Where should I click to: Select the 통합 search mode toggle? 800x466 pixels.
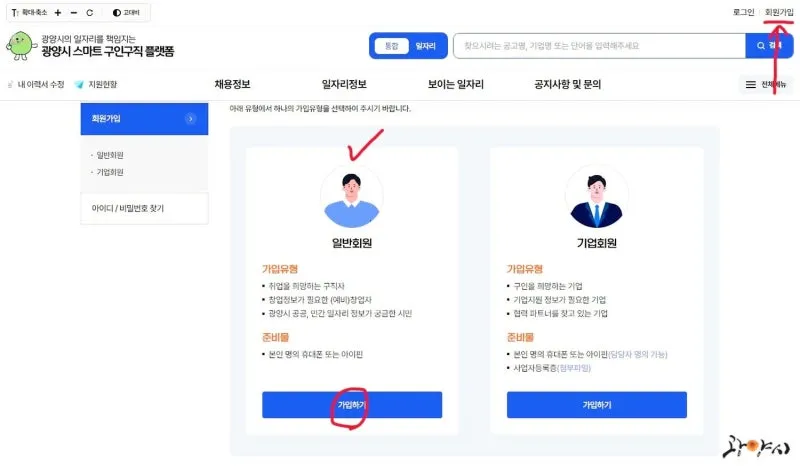coord(391,46)
